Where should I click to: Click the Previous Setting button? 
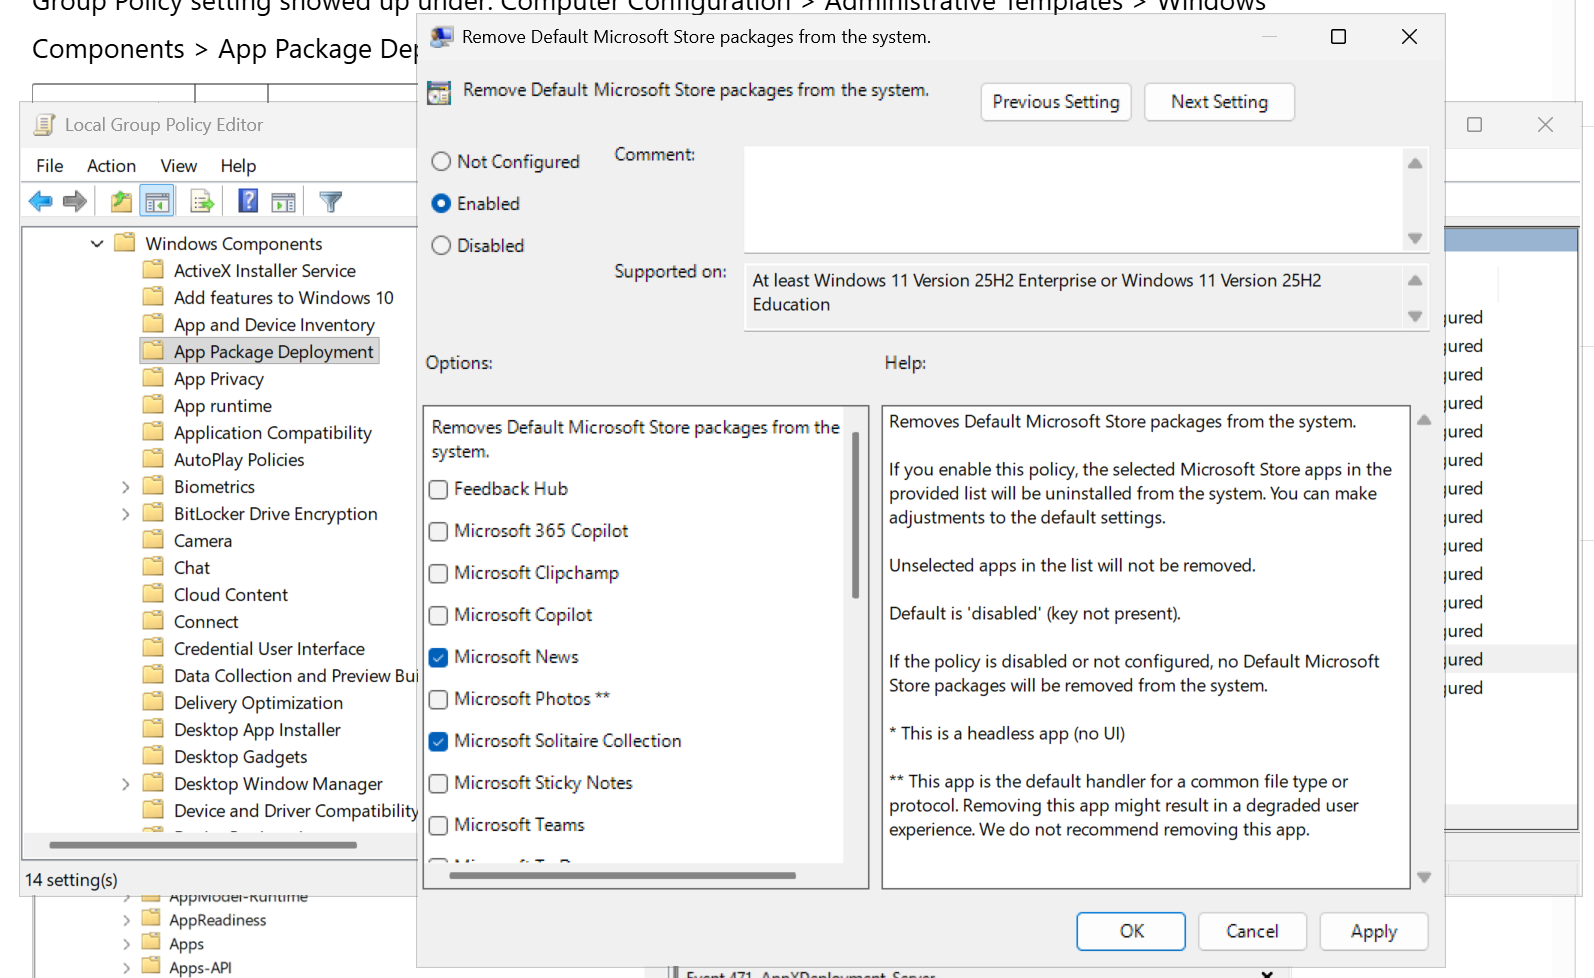tap(1056, 102)
